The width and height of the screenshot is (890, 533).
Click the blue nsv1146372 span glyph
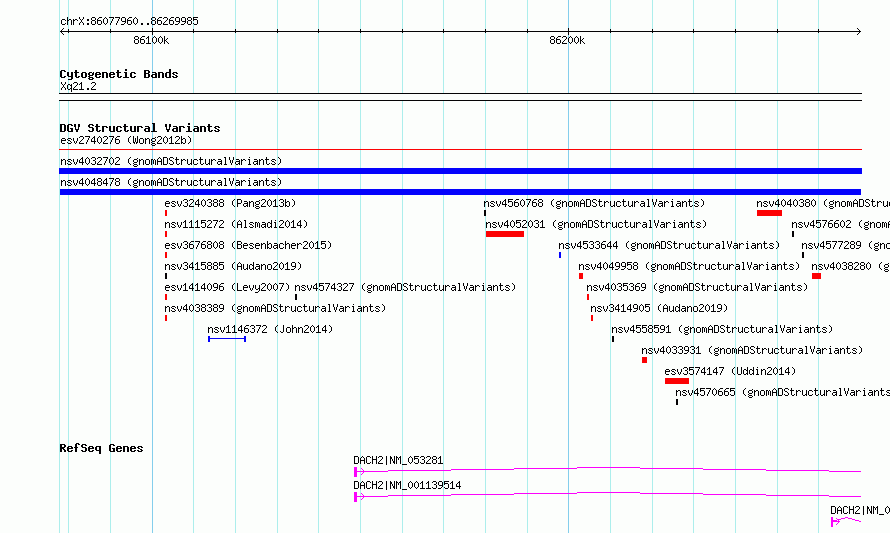pyautogui.click(x=227, y=339)
